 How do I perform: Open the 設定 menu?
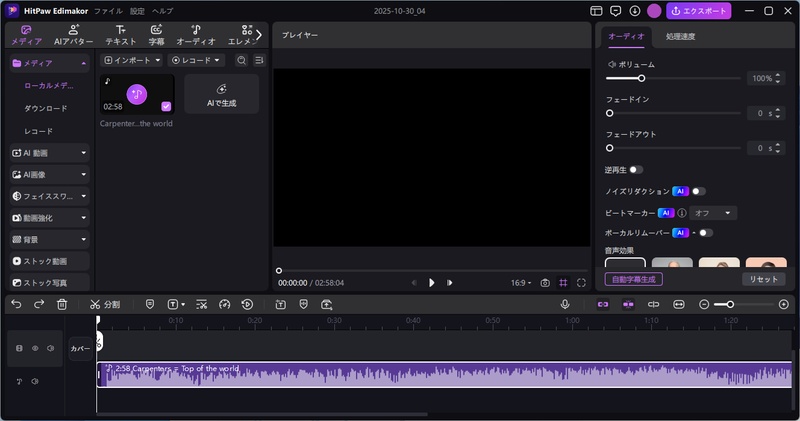(x=137, y=11)
